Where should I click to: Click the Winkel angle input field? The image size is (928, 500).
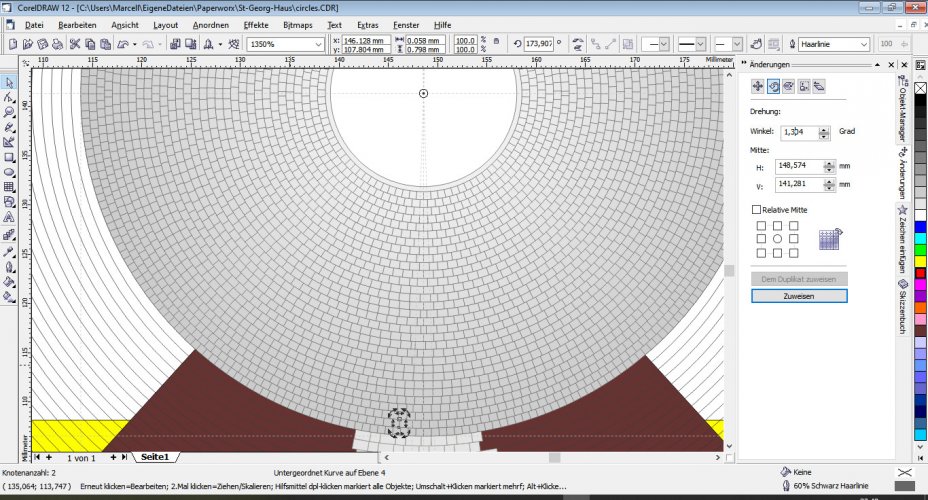(799, 132)
